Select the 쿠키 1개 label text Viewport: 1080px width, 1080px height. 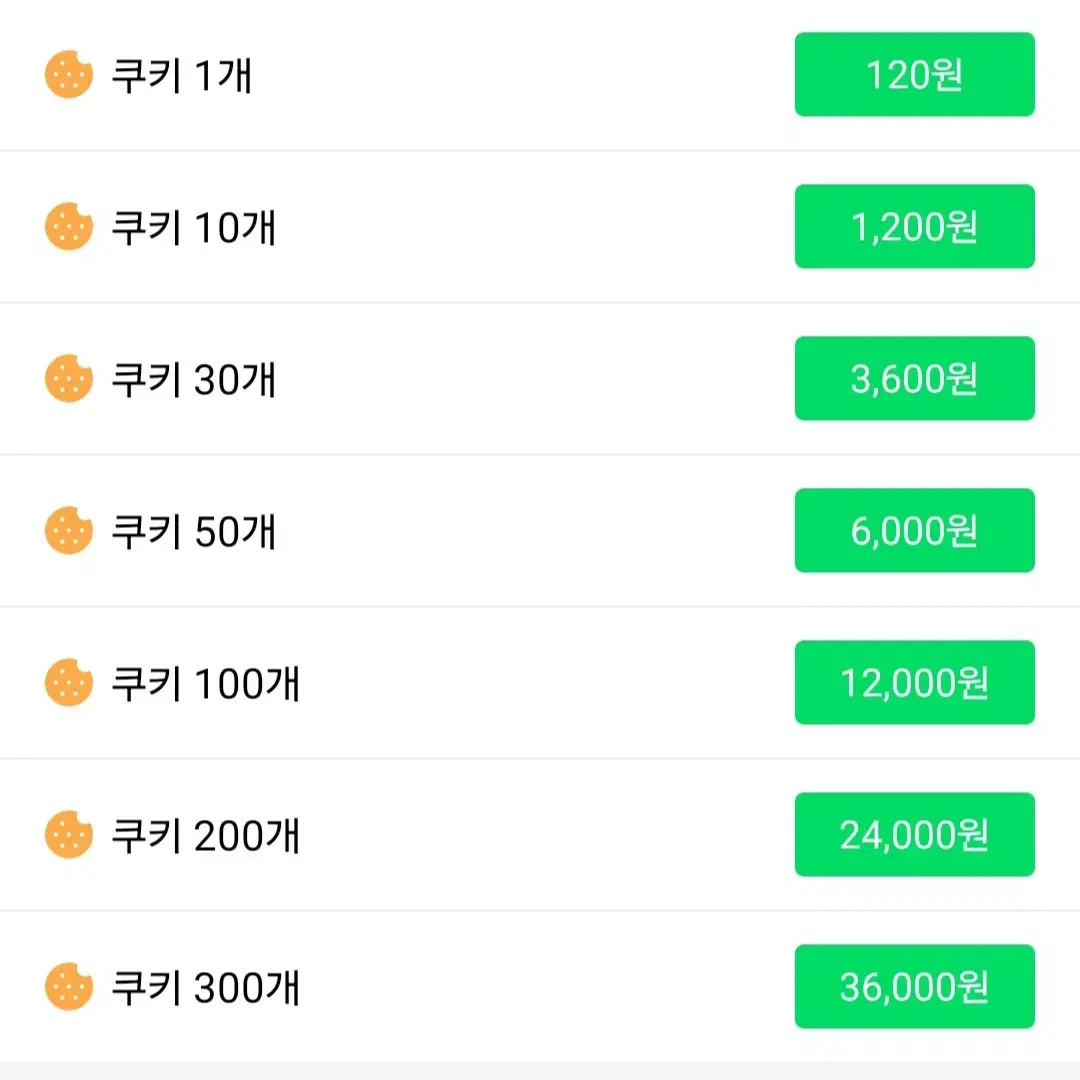tap(182, 75)
